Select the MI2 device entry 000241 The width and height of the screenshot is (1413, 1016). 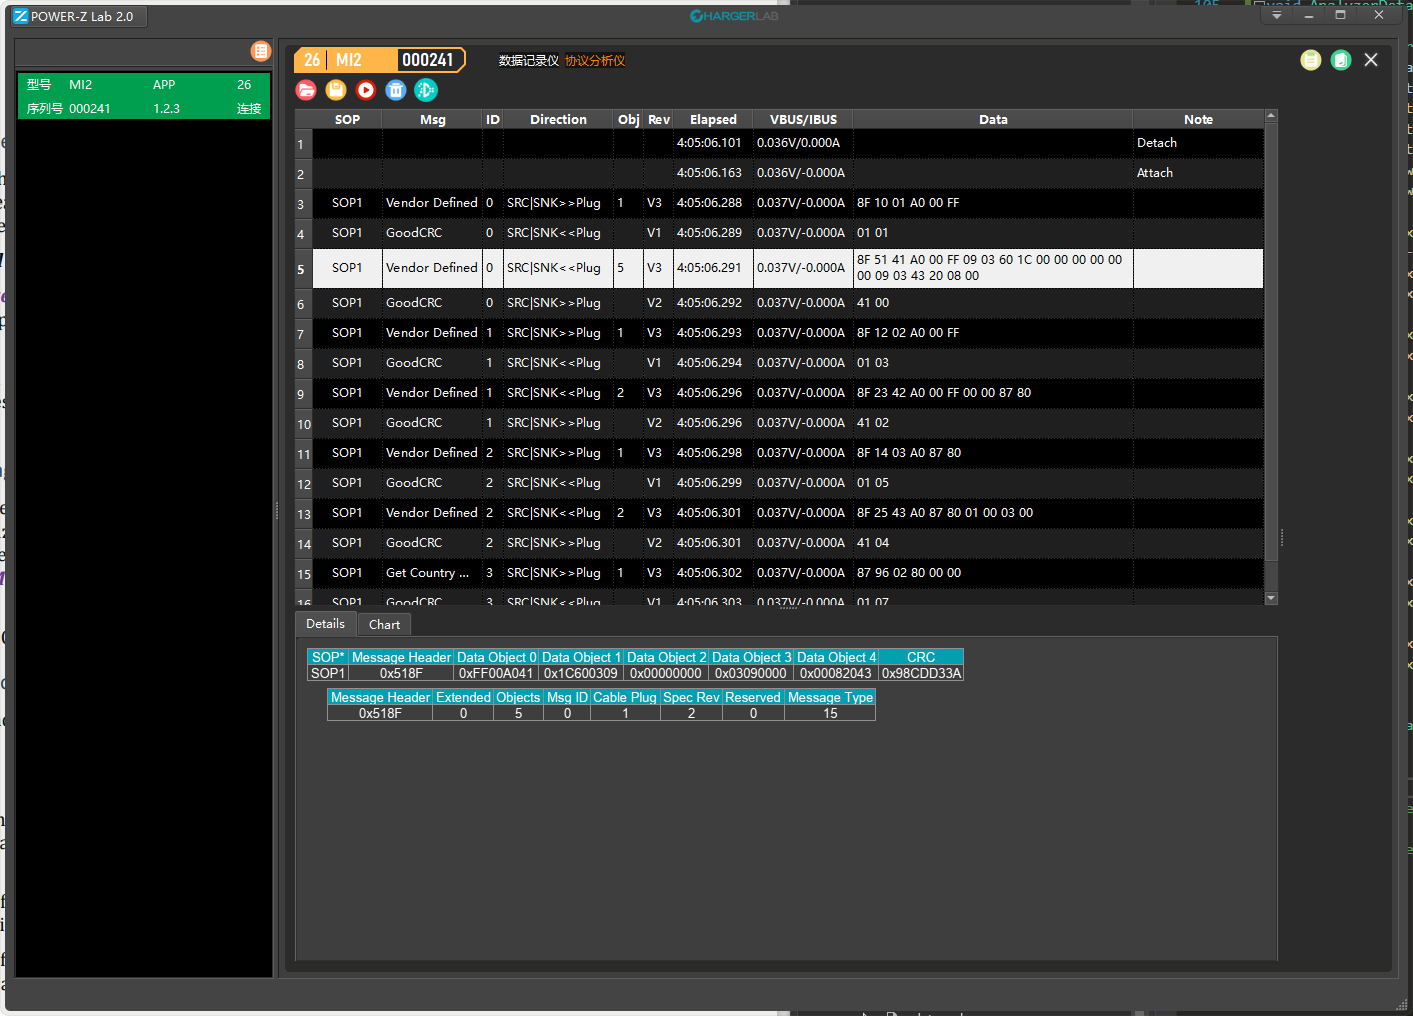[x=143, y=96]
